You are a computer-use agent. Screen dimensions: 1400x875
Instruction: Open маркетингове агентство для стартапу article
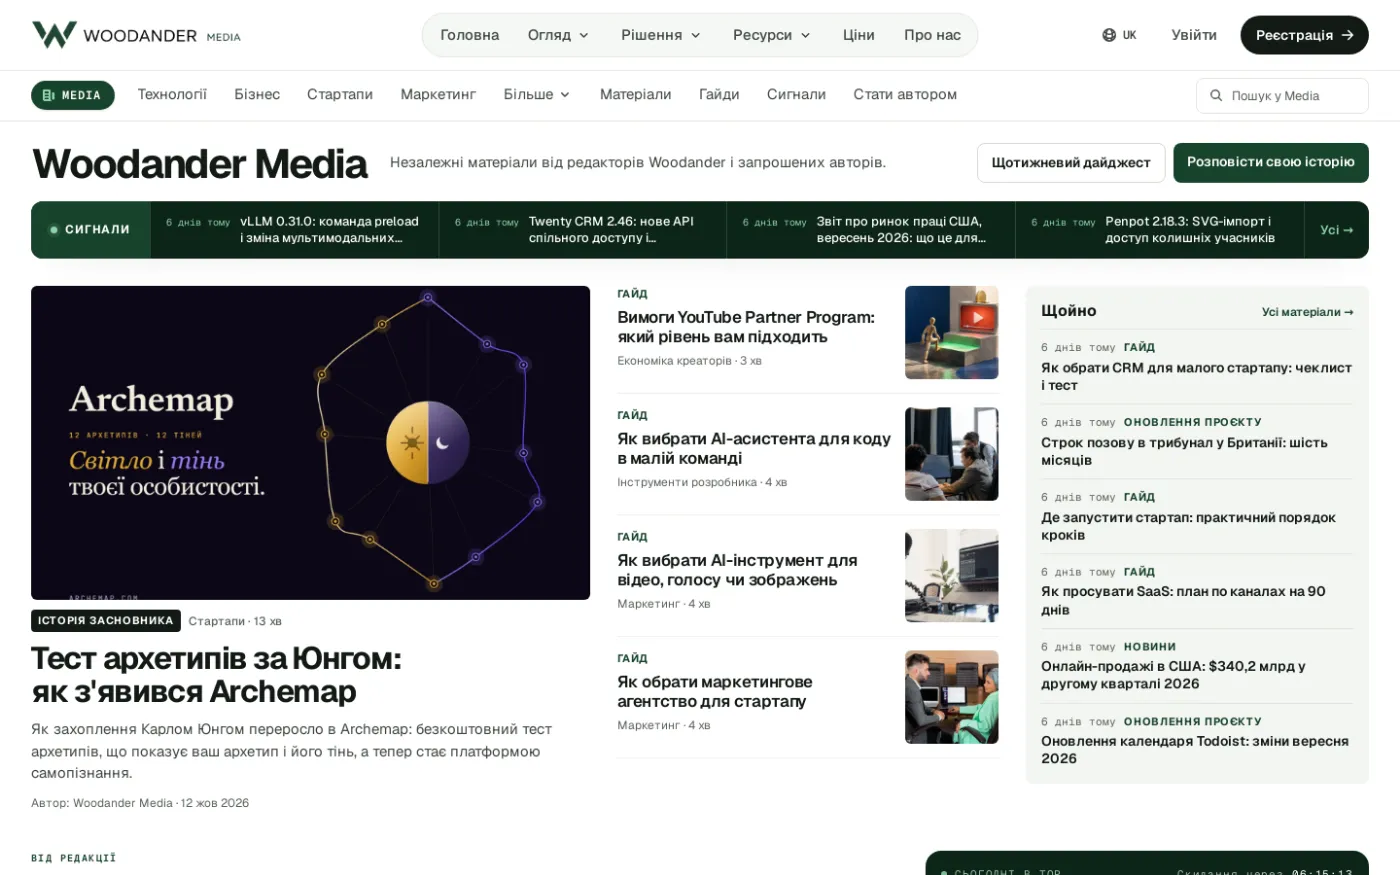(x=714, y=692)
